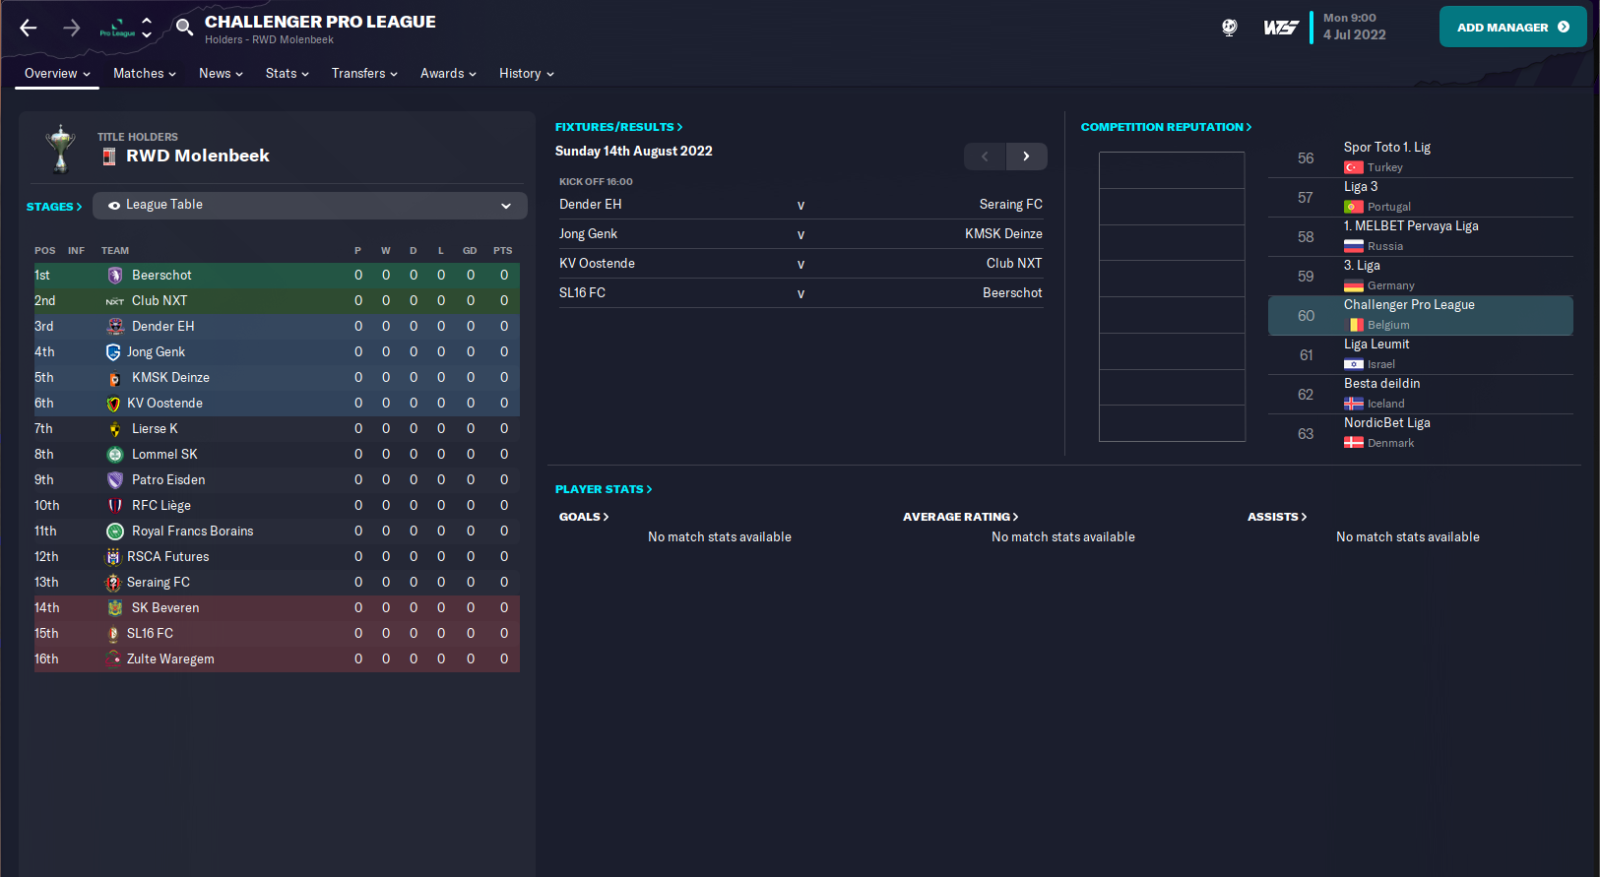Open the Competition Reputation link
Screen dimensions: 1600x877
tap(1166, 127)
